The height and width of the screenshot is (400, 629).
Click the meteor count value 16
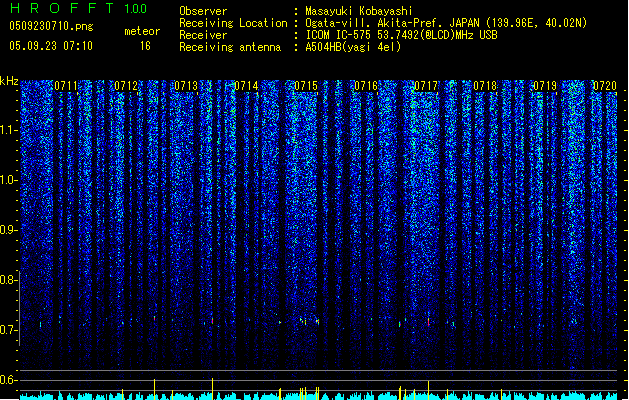[x=145, y=46]
